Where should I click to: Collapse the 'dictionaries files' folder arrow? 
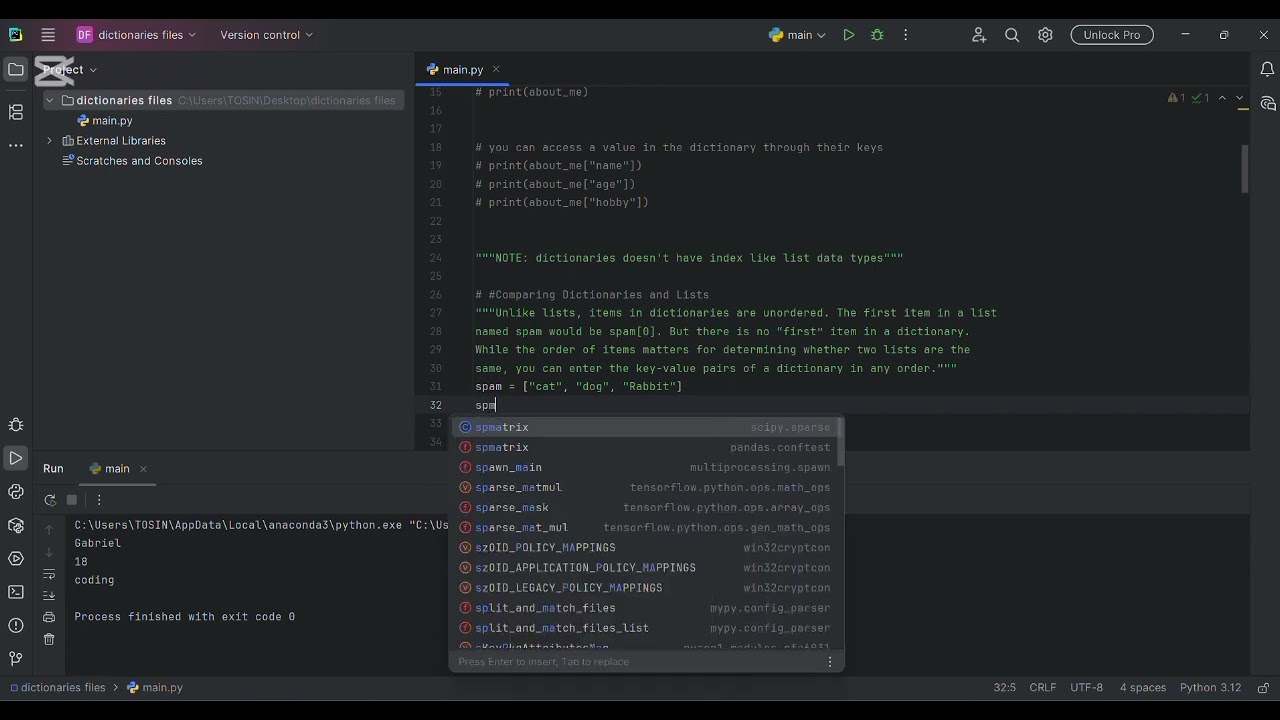pyautogui.click(x=49, y=101)
